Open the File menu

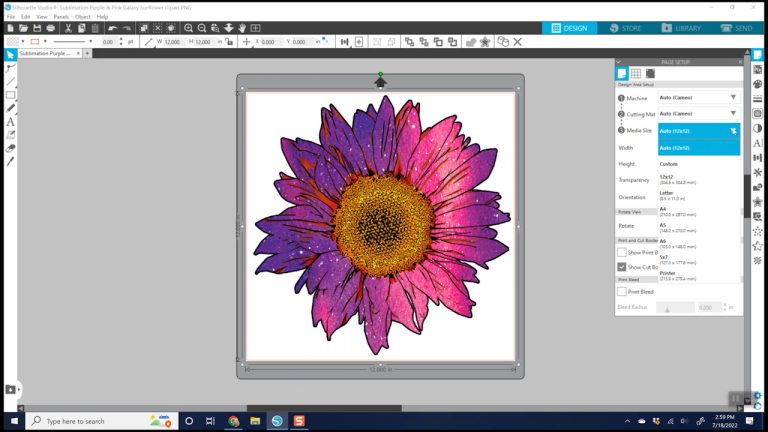coord(11,17)
